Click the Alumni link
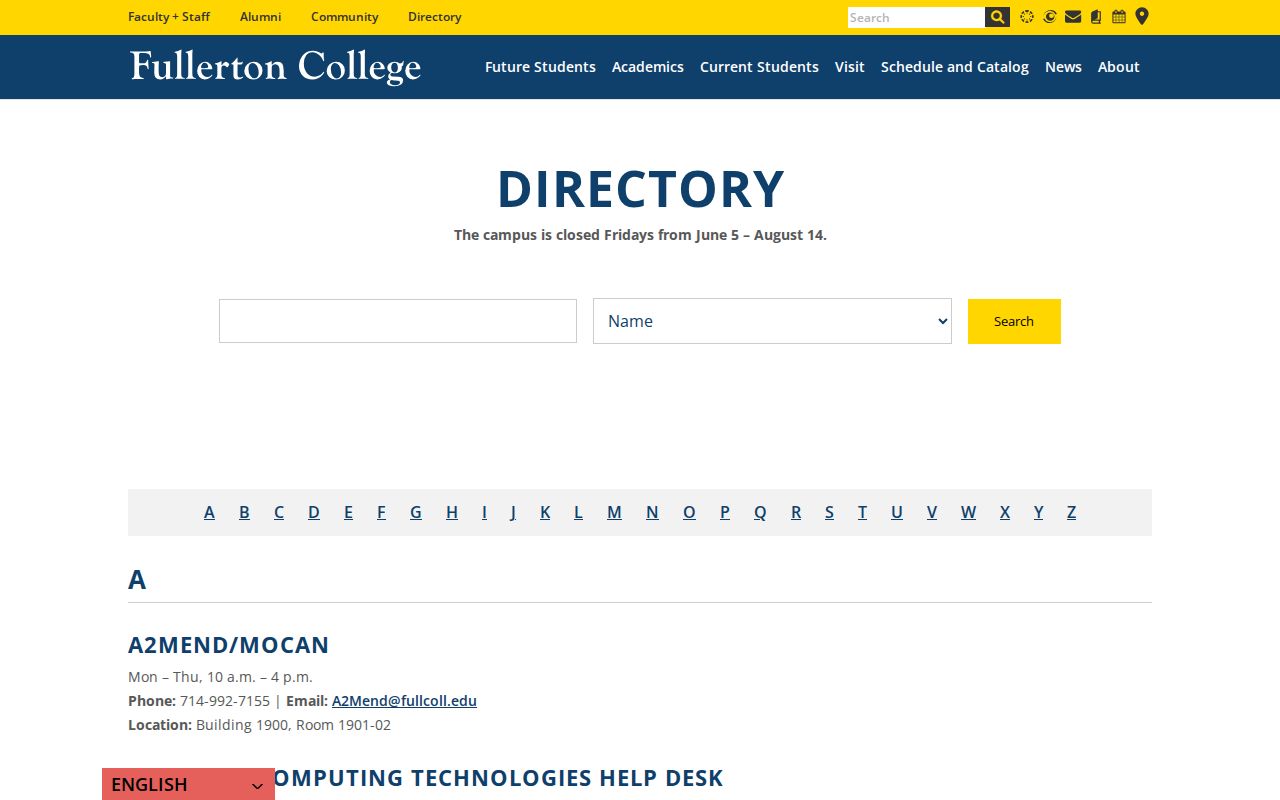Screen dimensions: 1280x800 [x=261, y=17]
